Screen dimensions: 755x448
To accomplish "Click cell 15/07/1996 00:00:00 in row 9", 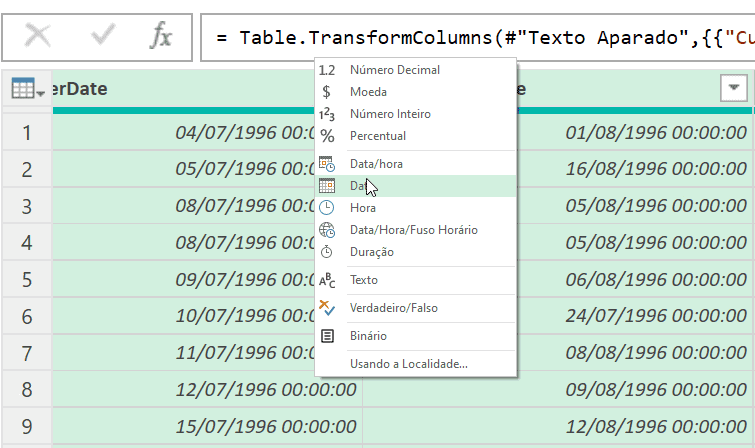I will 207,427.
